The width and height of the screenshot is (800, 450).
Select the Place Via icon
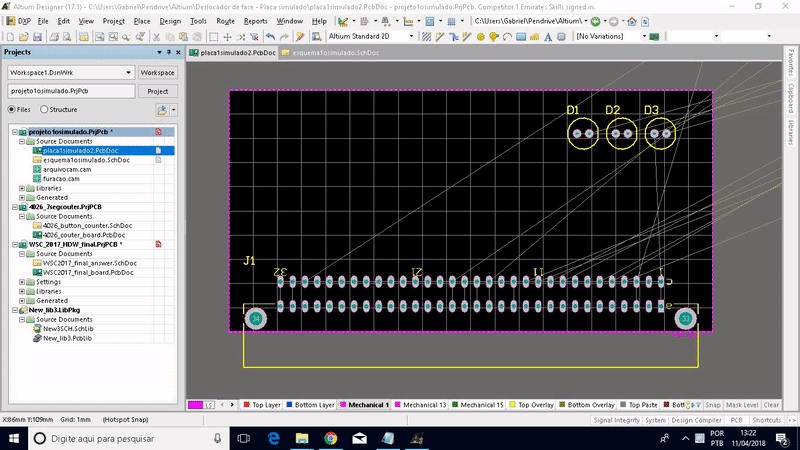pyautogui.click(x=493, y=37)
